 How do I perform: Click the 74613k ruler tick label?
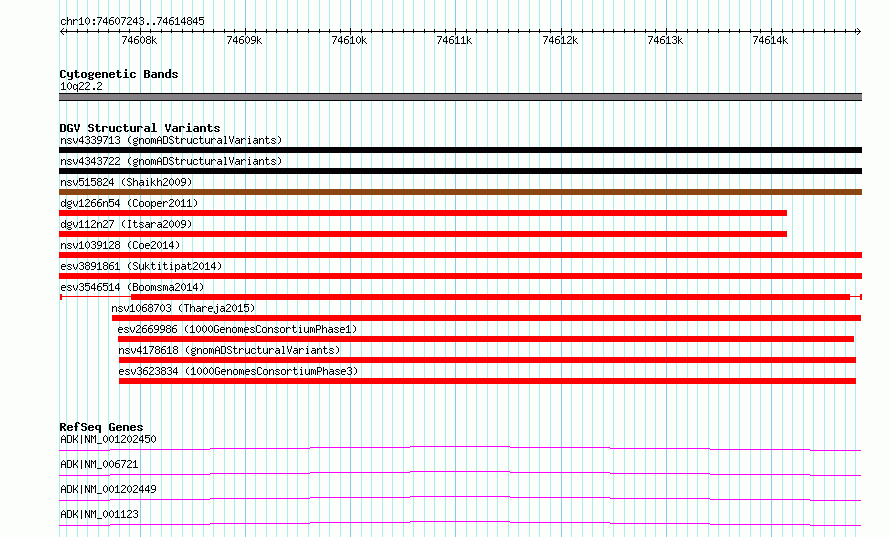point(665,40)
